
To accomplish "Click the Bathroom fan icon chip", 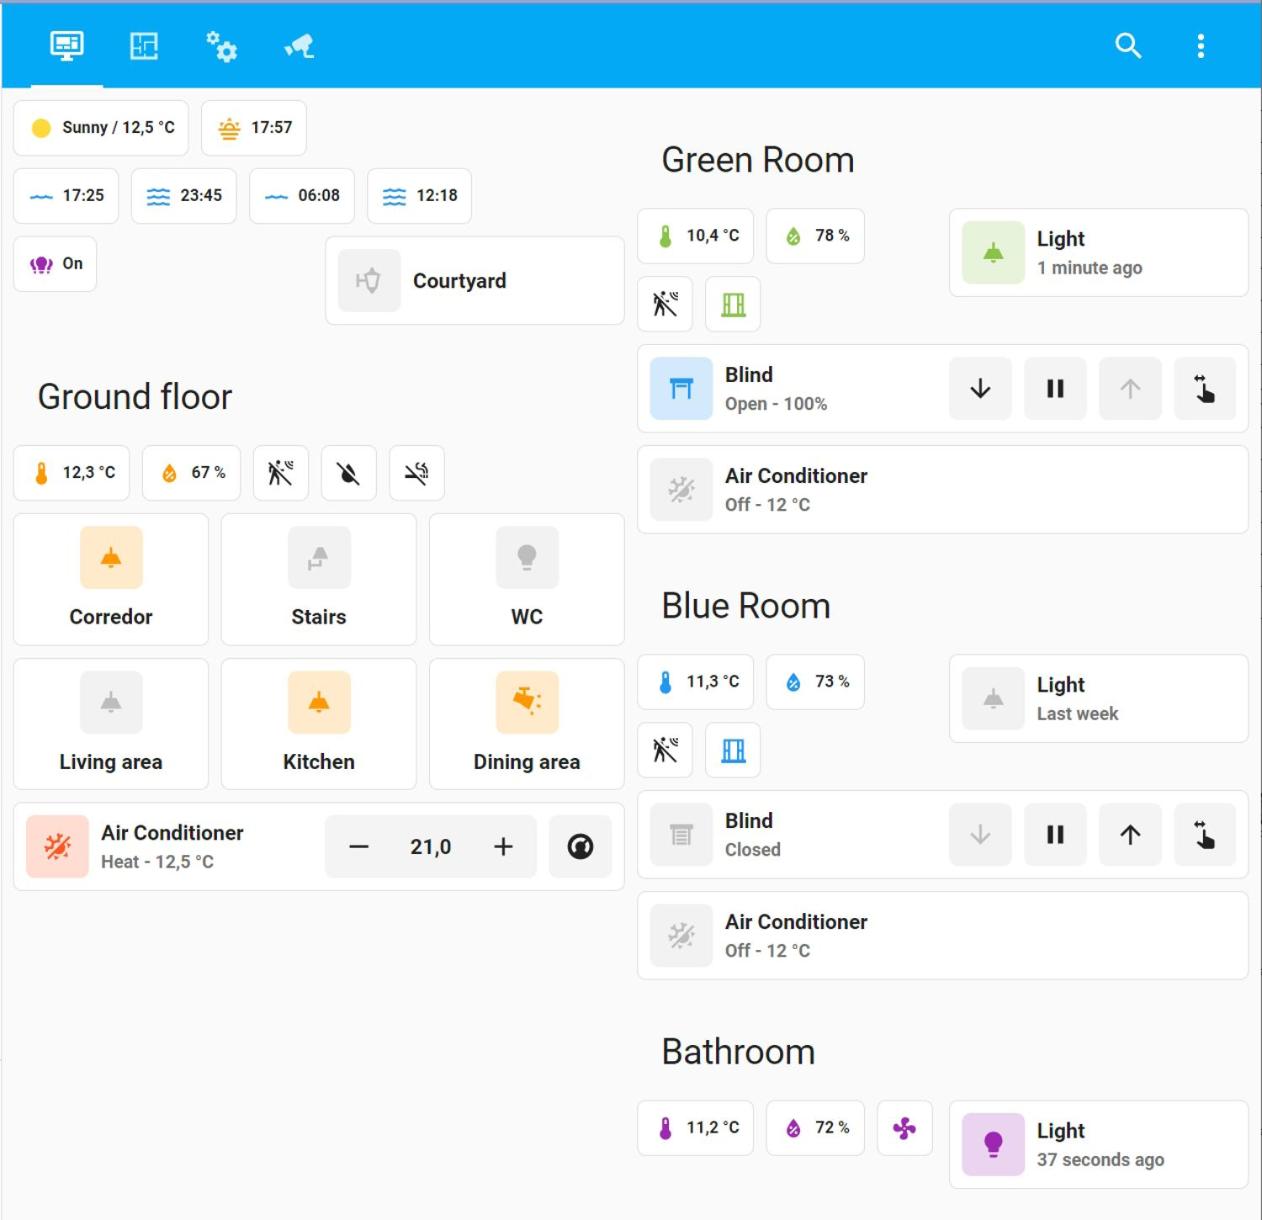I will [905, 1128].
